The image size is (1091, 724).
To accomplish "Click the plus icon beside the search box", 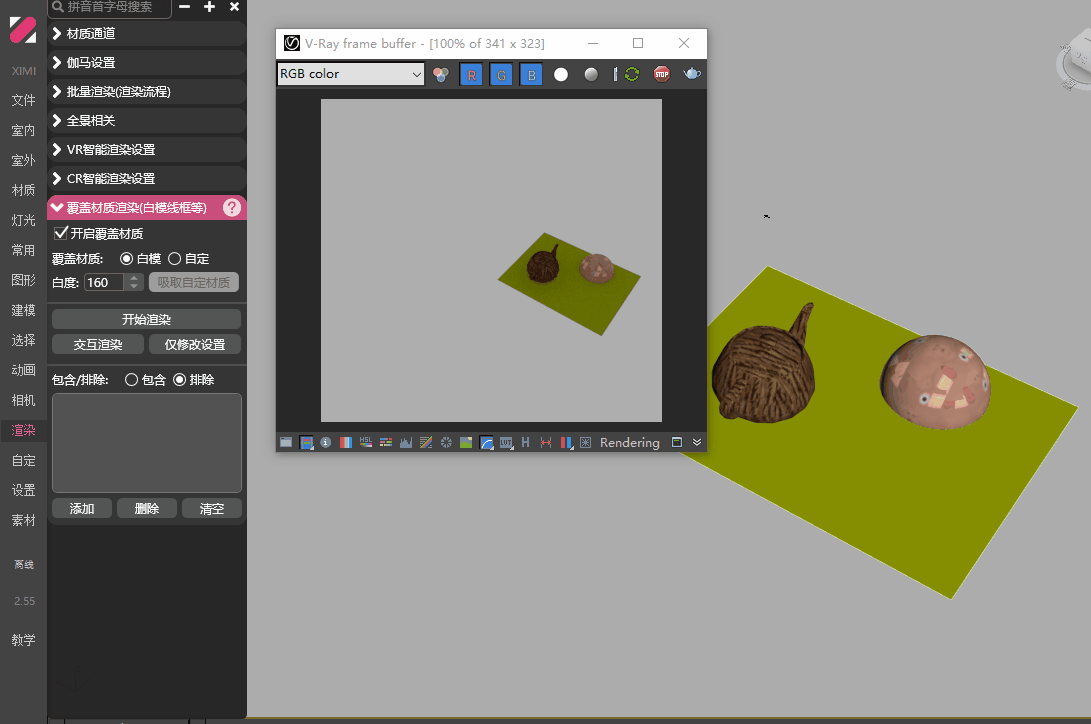I will tap(209, 7).
